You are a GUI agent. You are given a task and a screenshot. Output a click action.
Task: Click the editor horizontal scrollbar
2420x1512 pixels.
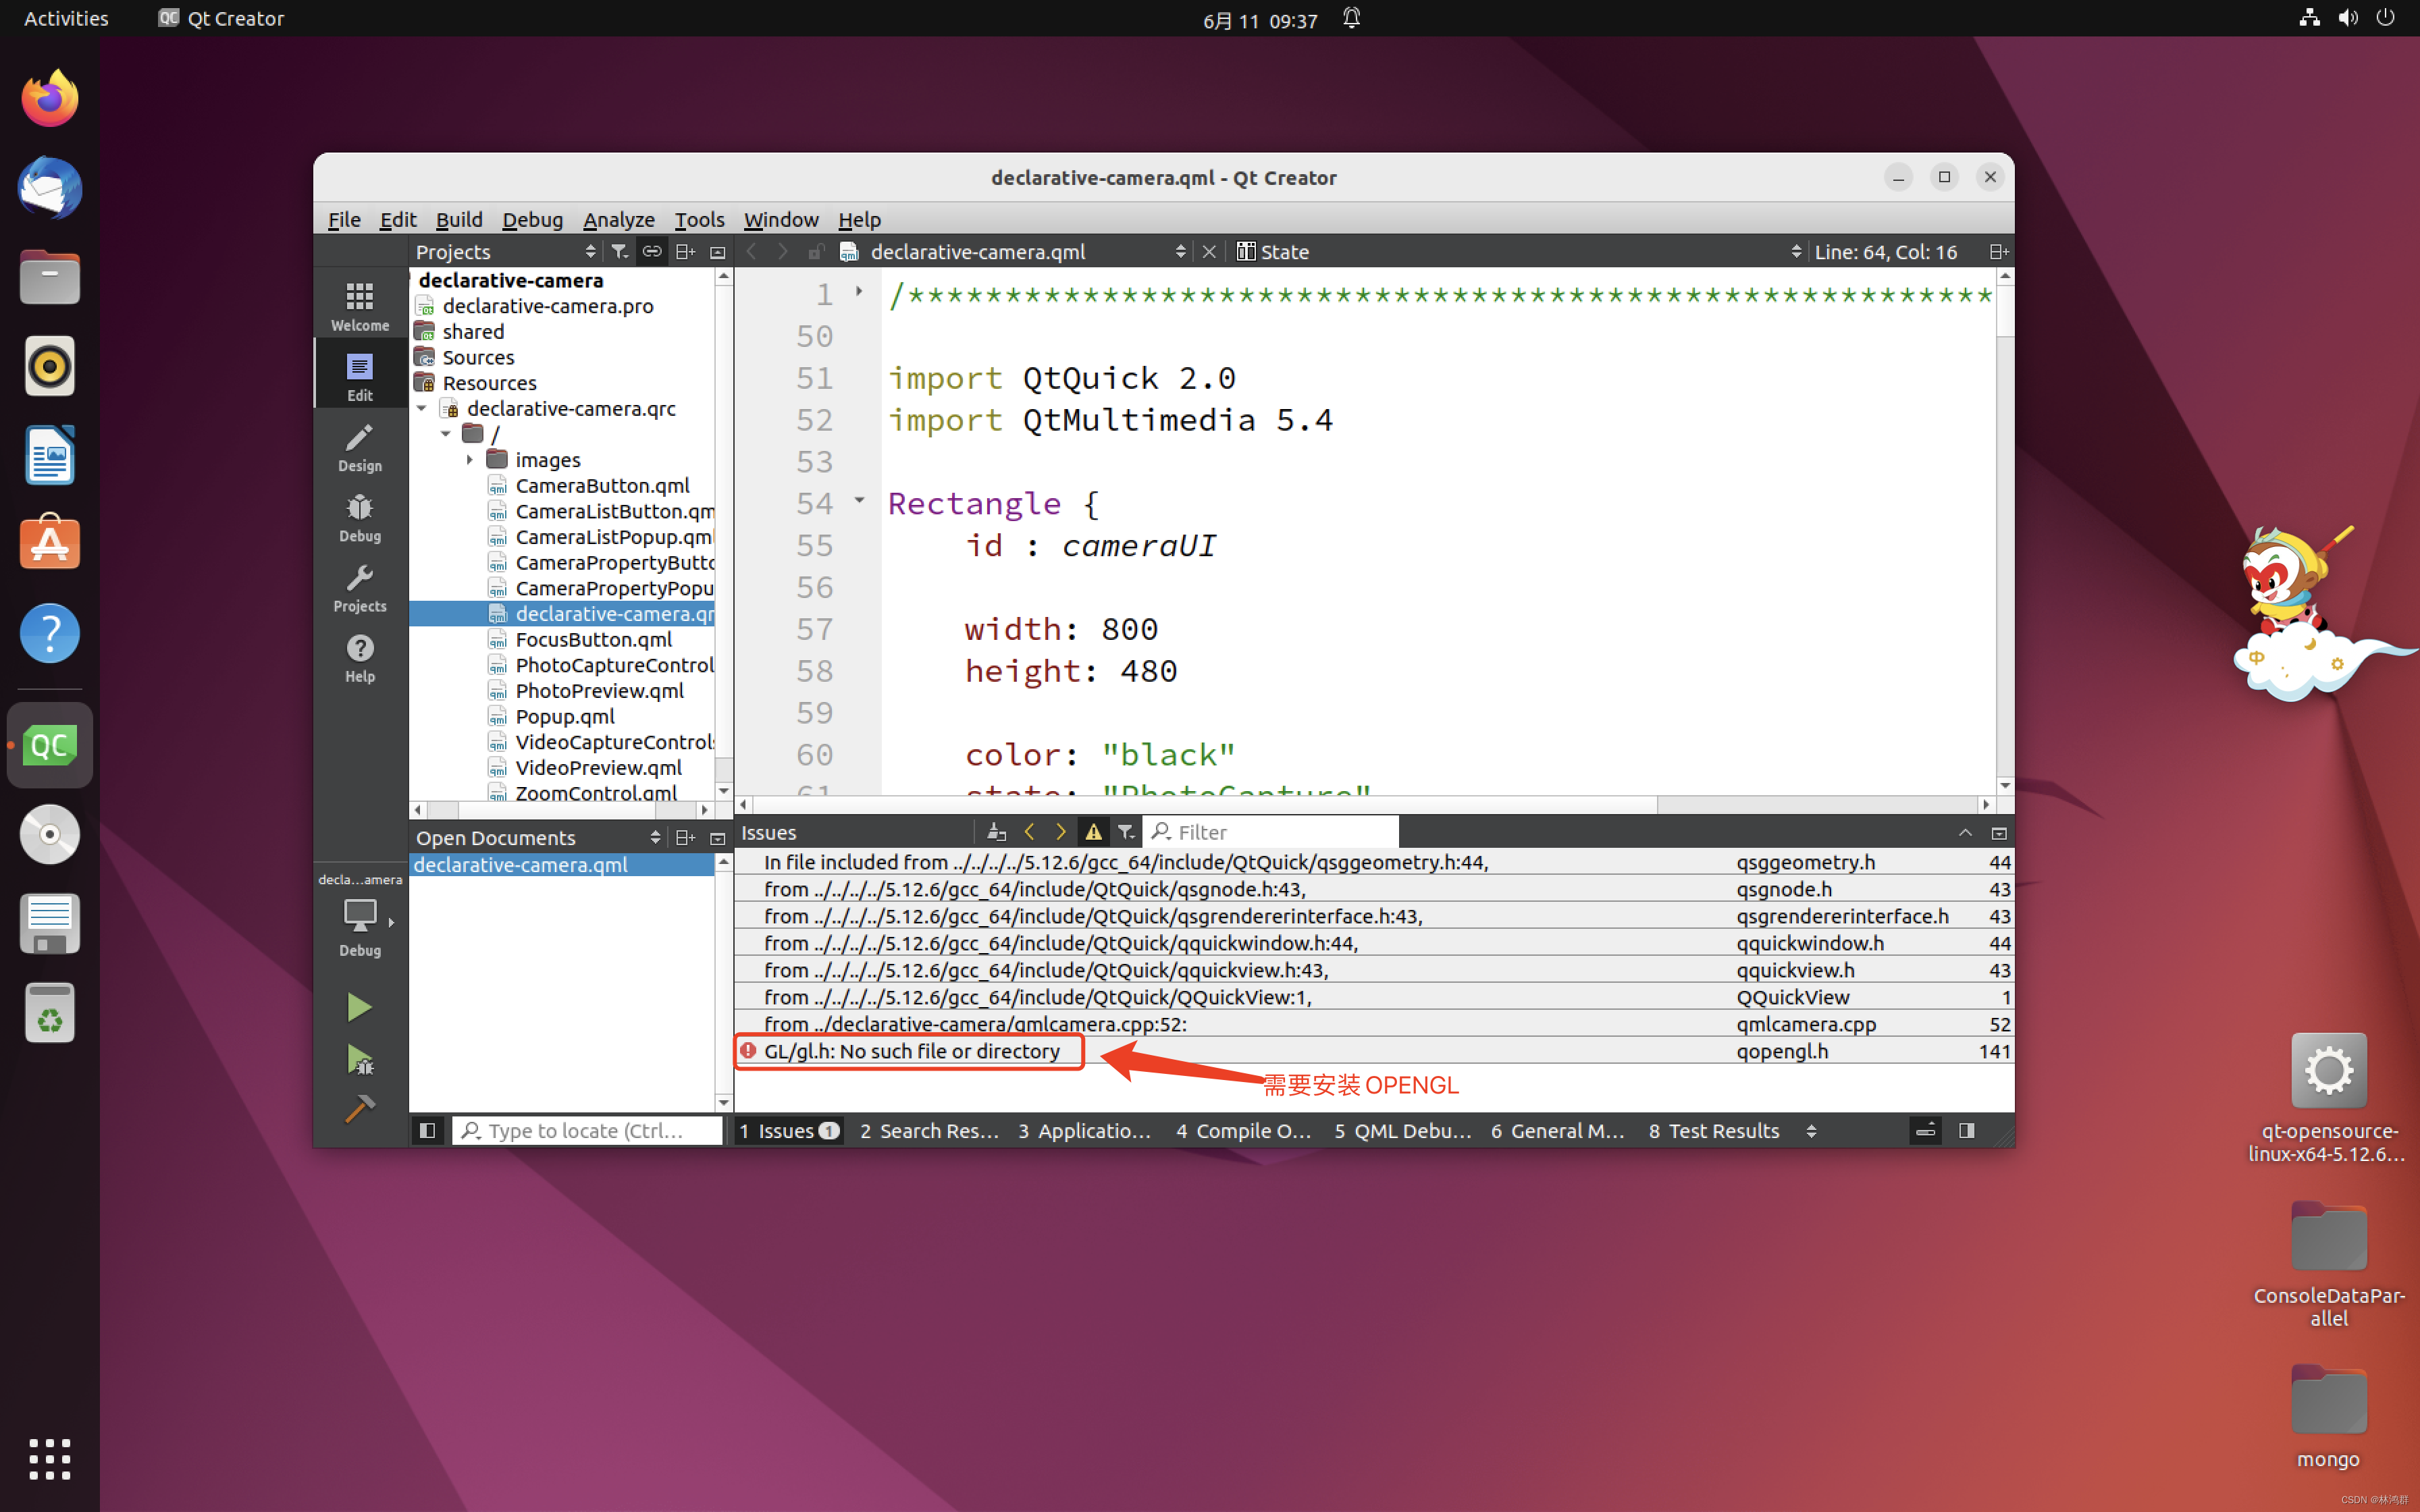1200,805
